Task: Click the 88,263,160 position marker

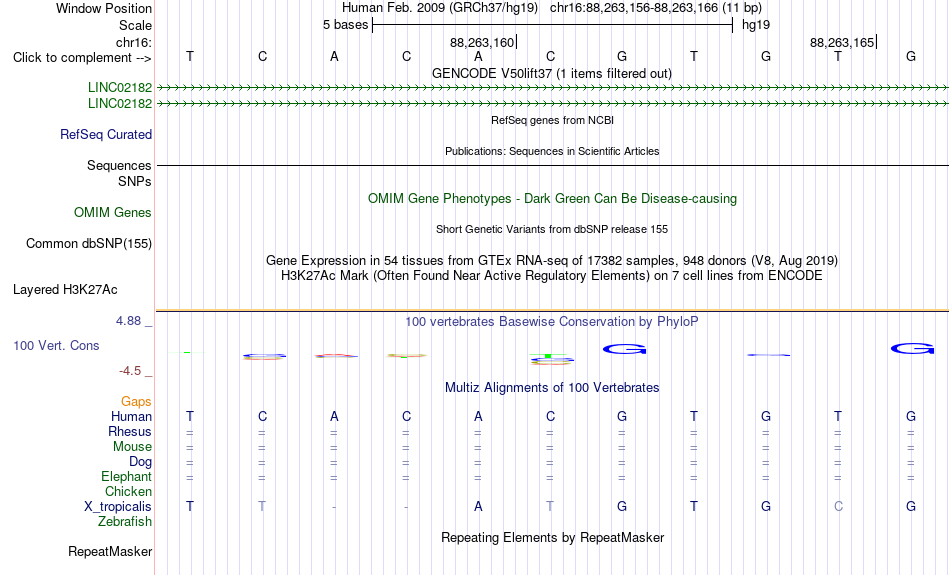Action: (483, 42)
